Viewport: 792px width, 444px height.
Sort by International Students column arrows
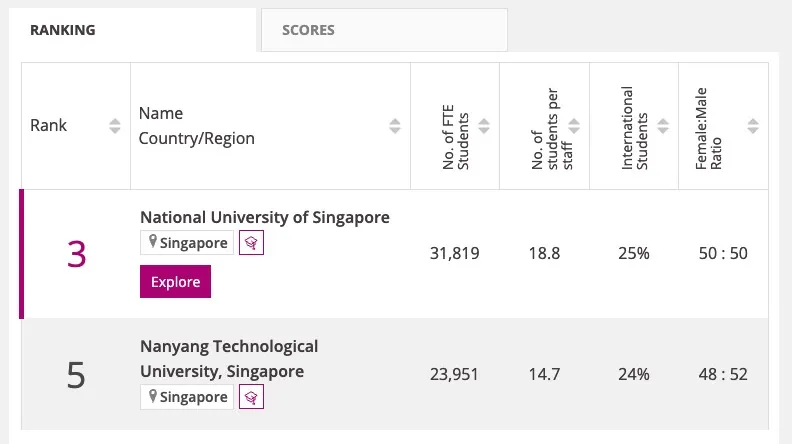click(x=662, y=126)
